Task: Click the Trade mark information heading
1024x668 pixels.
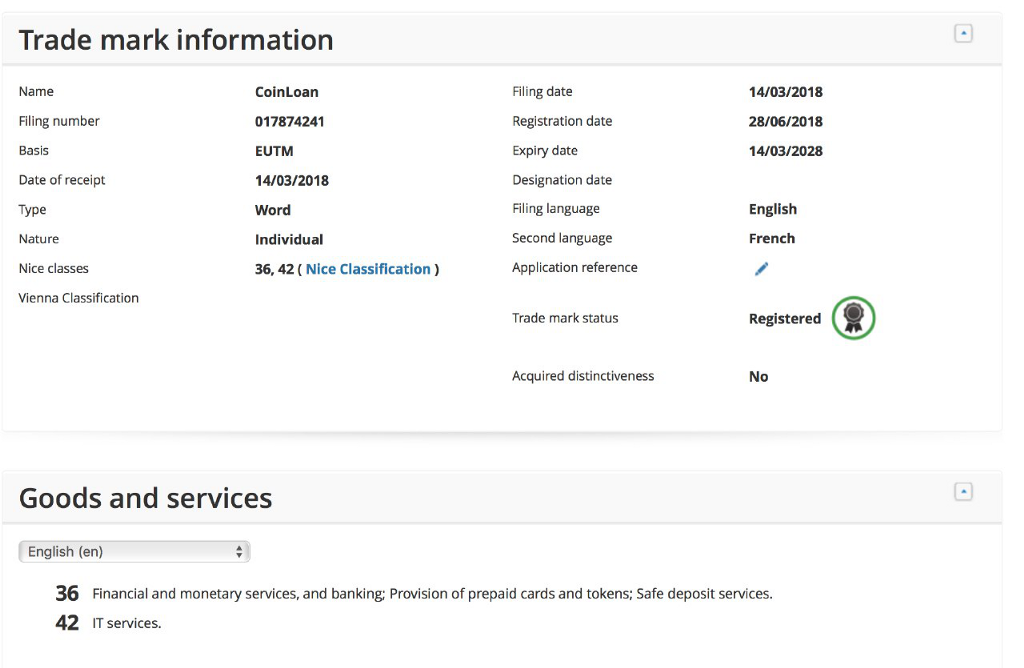Action: [x=176, y=40]
